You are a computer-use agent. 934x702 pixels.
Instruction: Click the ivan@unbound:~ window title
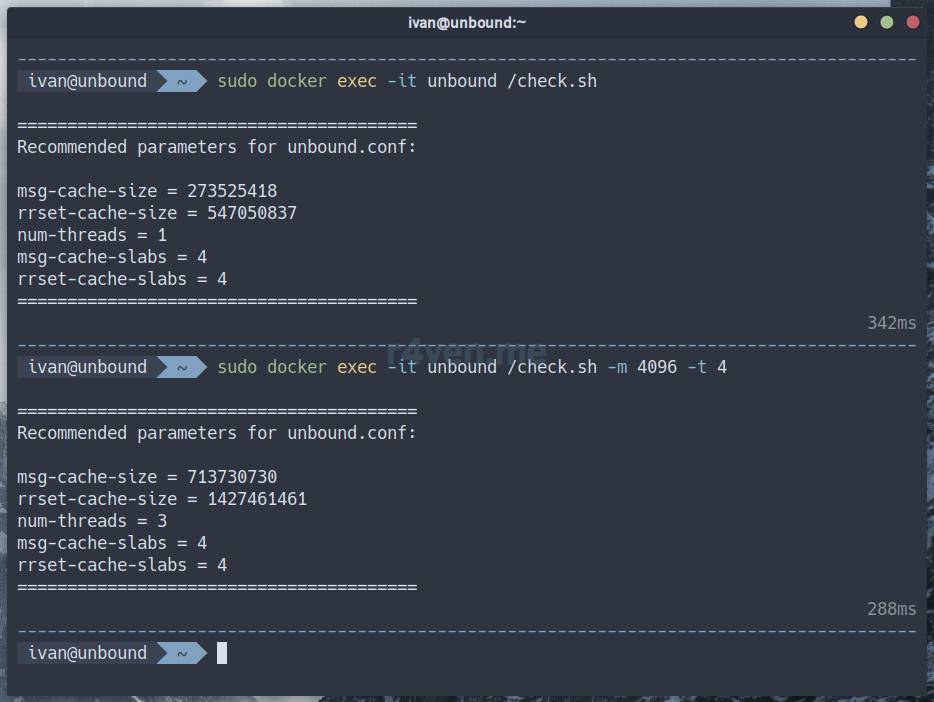[x=467, y=22]
